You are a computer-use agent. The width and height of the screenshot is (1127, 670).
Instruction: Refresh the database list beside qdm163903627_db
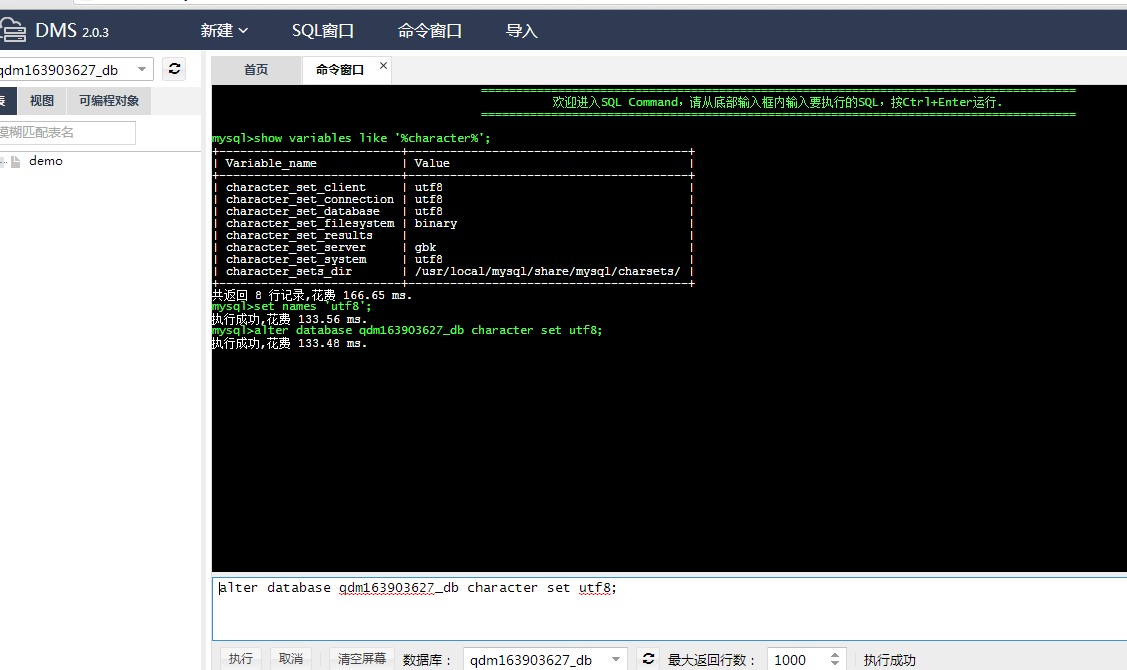pos(174,69)
